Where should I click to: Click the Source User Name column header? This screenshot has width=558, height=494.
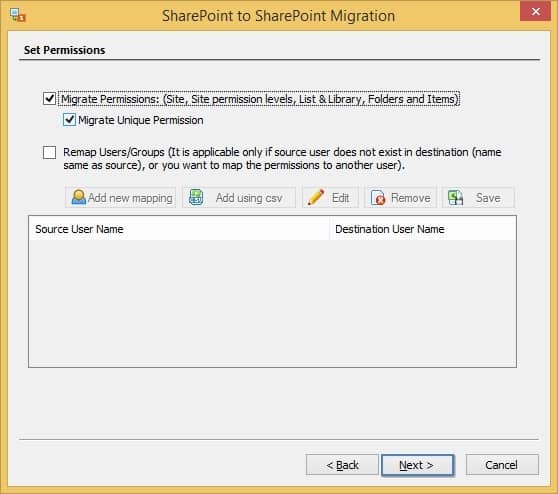click(179, 229)
